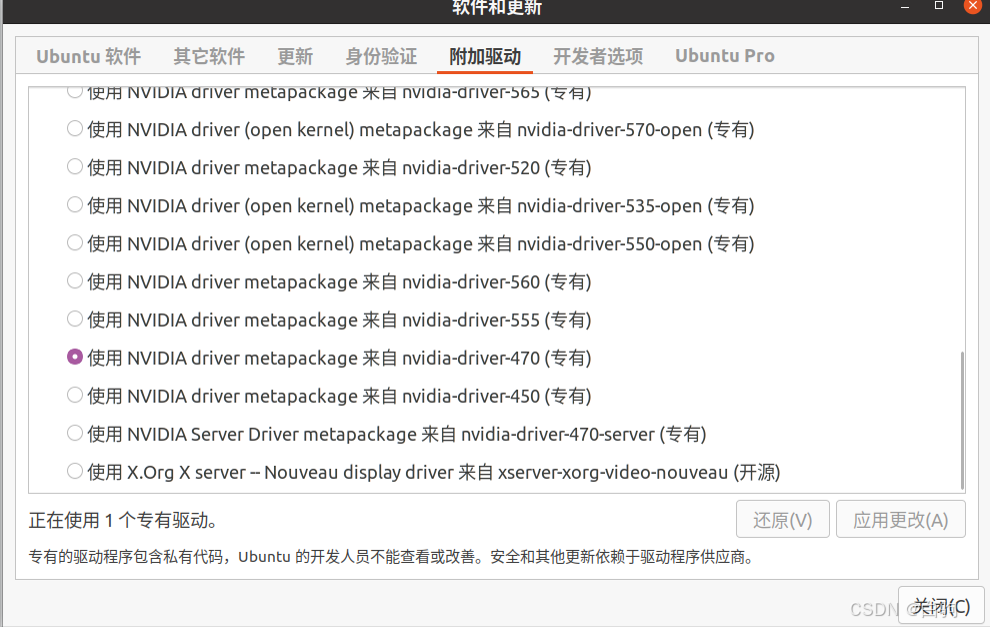This screenshot has width=990, height=627.
Task: Maximize the 软件和更新 window
Action: pyautogui.click(x=939, y=6)
